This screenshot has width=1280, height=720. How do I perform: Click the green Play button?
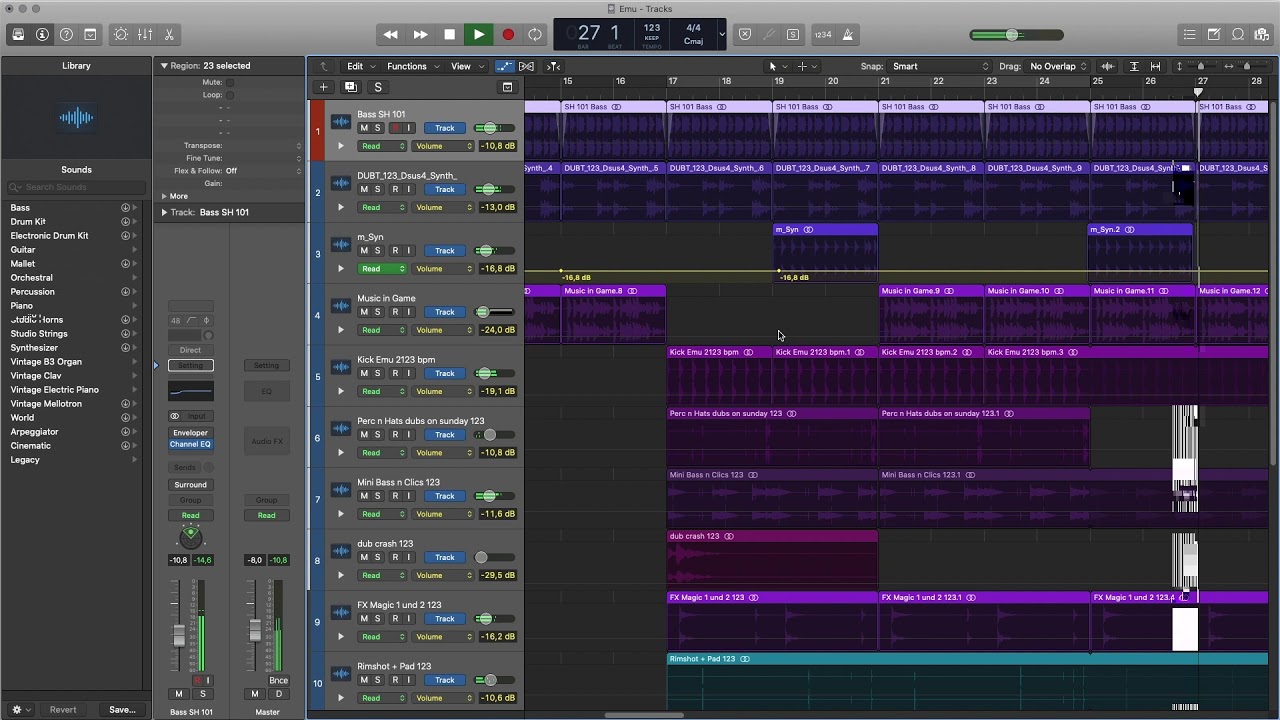pyautogui.click(x=478, y=35)
